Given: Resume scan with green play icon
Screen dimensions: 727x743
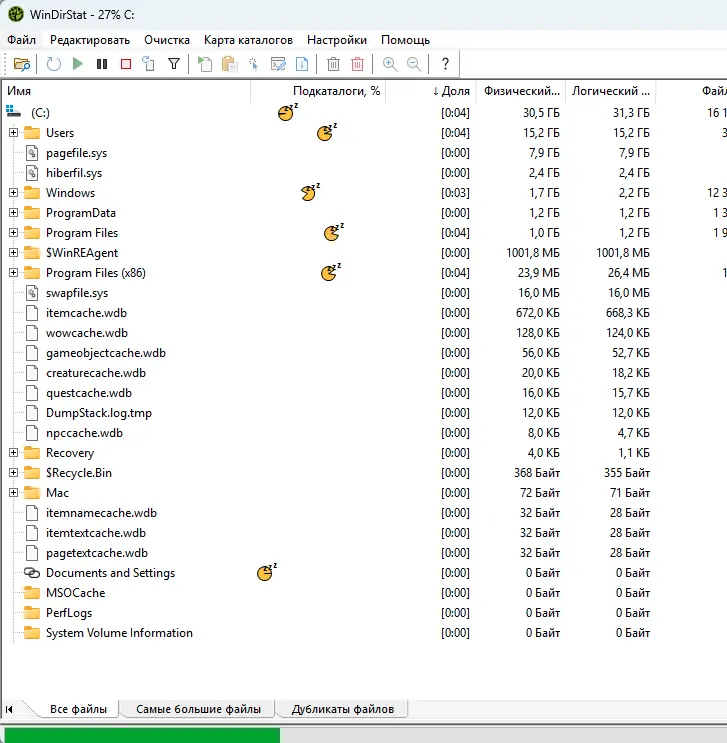Looking at the screenshot, I should click(78, 63).
